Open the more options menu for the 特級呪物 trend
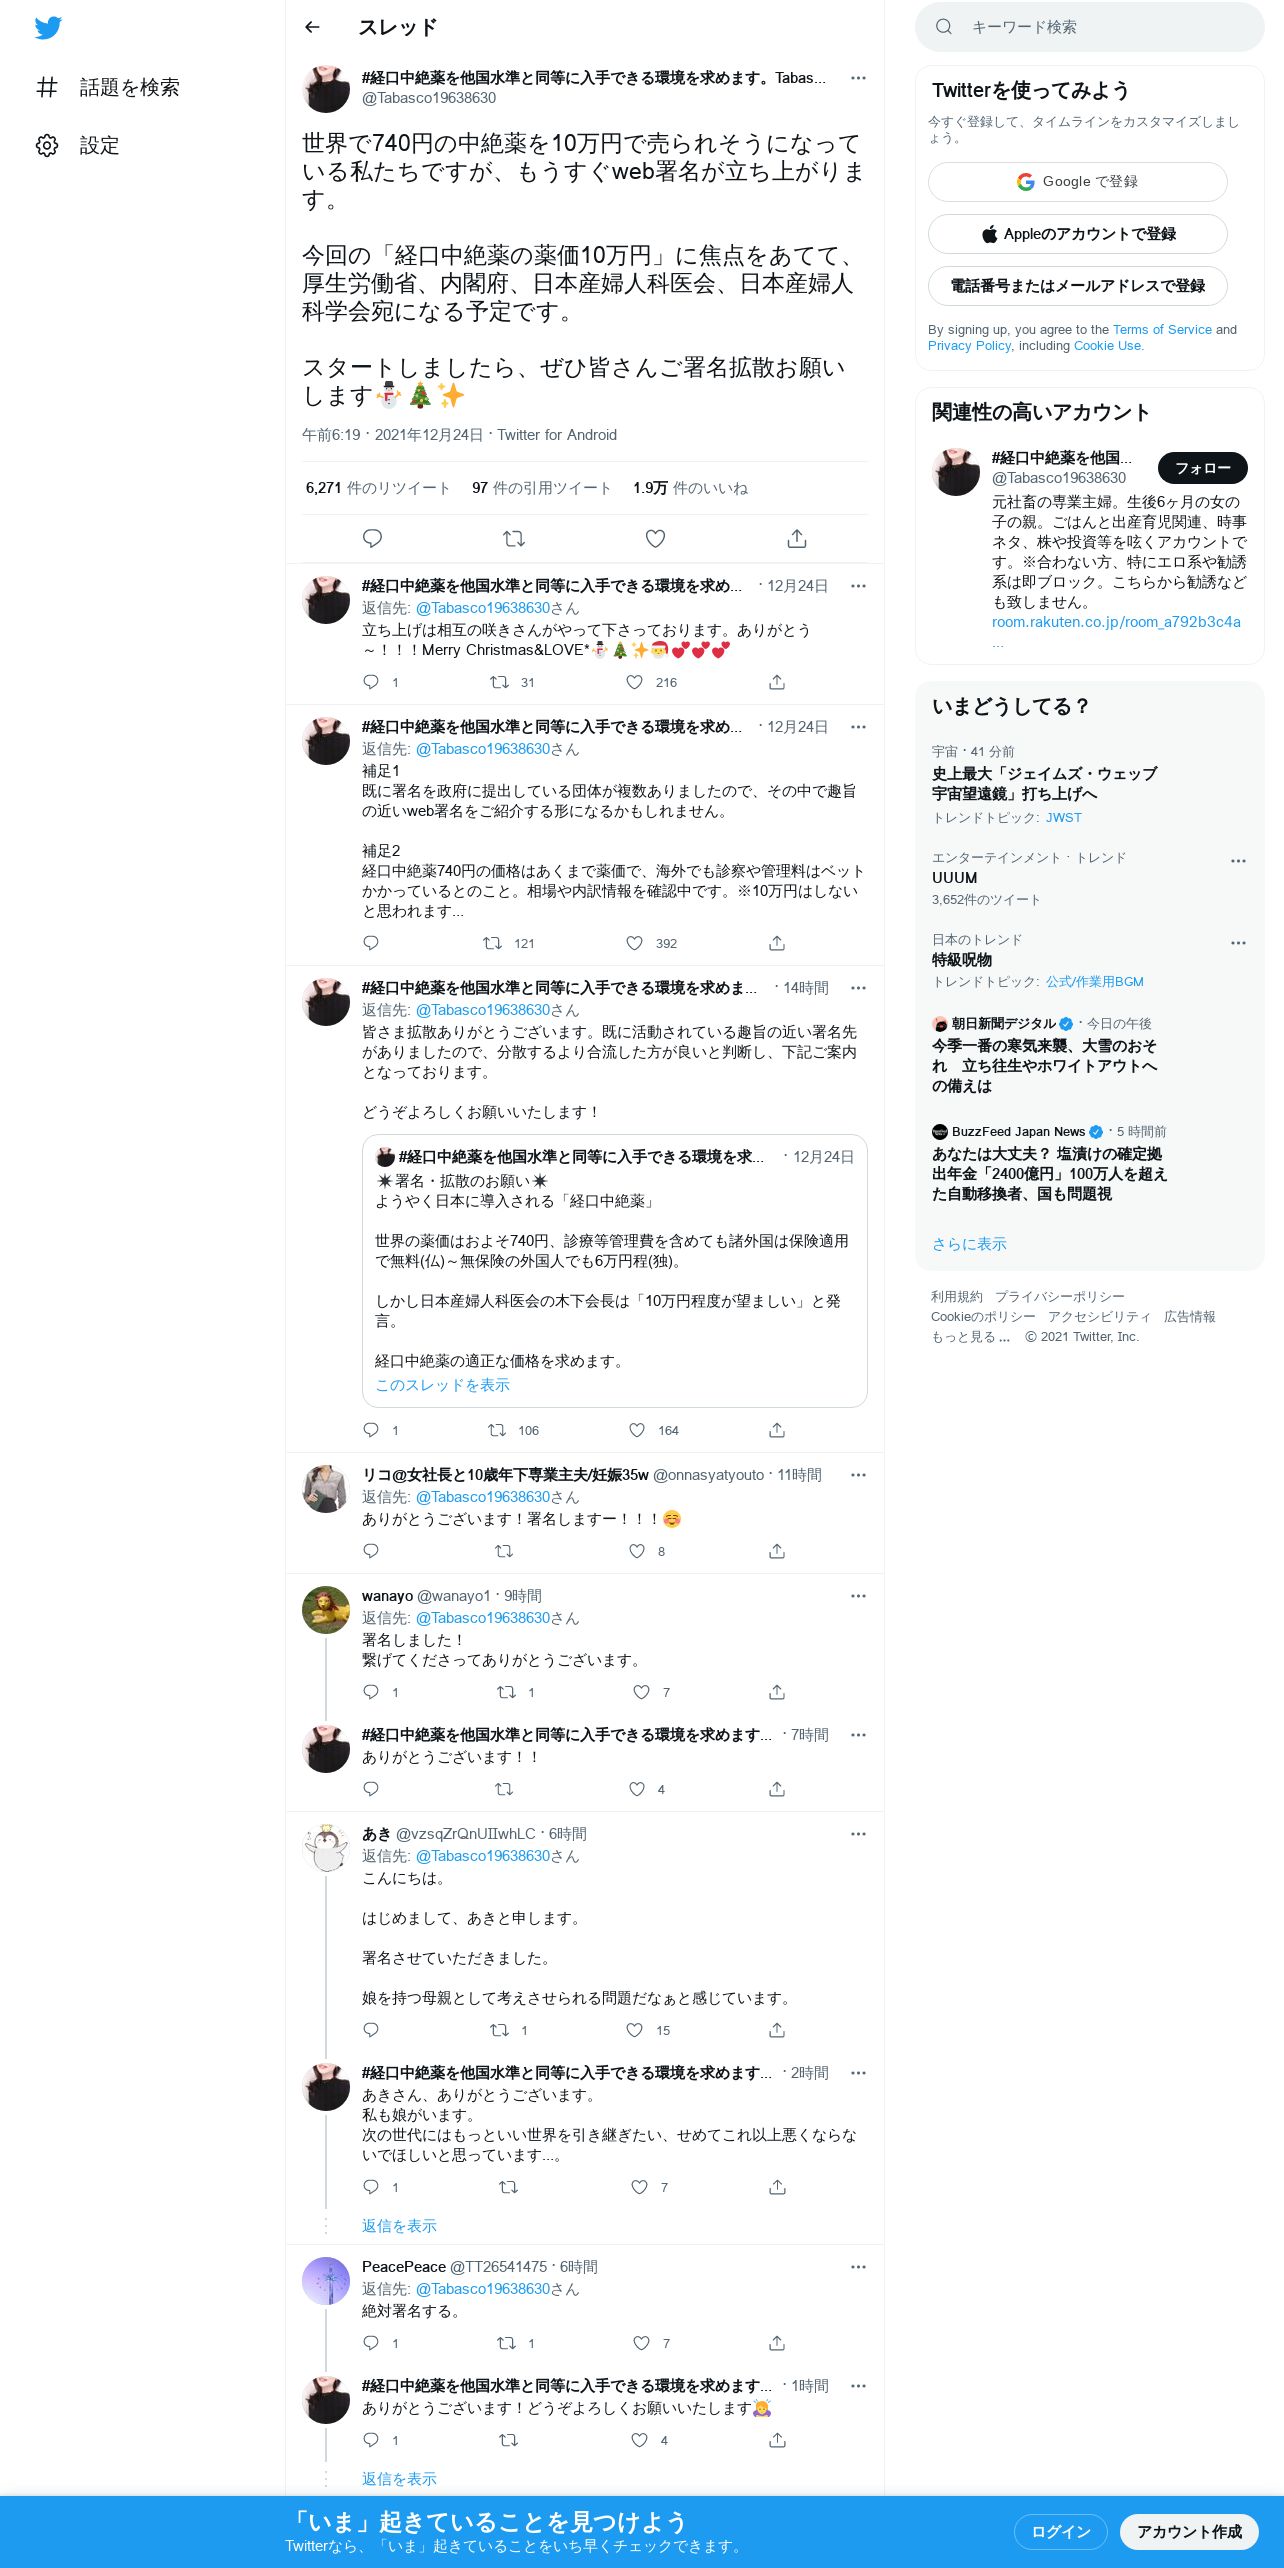 (x=1238, y=943)
